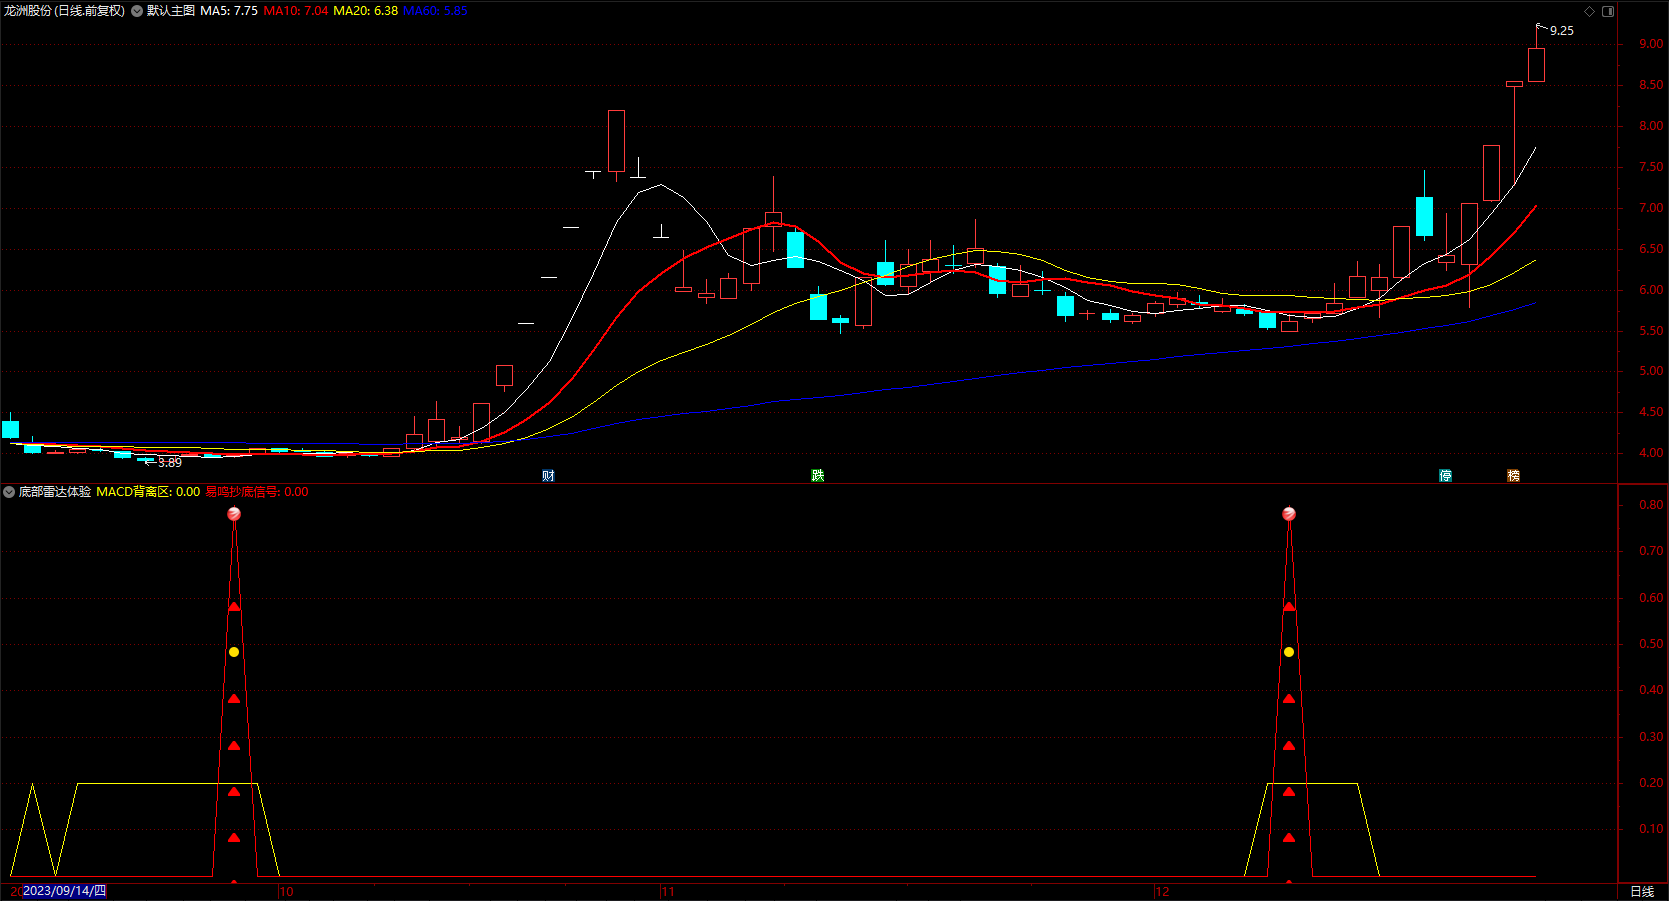Click month 12 on the time axis
1669x901 pixels.
click(1162, 892)
